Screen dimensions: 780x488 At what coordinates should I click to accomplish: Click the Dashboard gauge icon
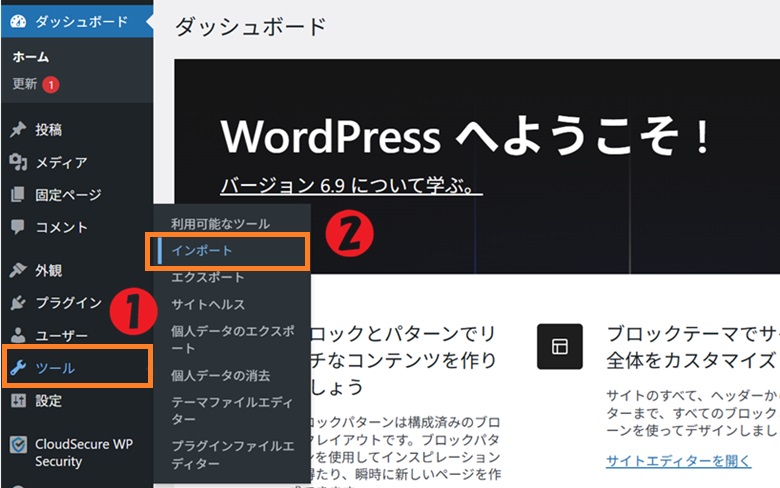pyautogui.click(x=18, y=21)
